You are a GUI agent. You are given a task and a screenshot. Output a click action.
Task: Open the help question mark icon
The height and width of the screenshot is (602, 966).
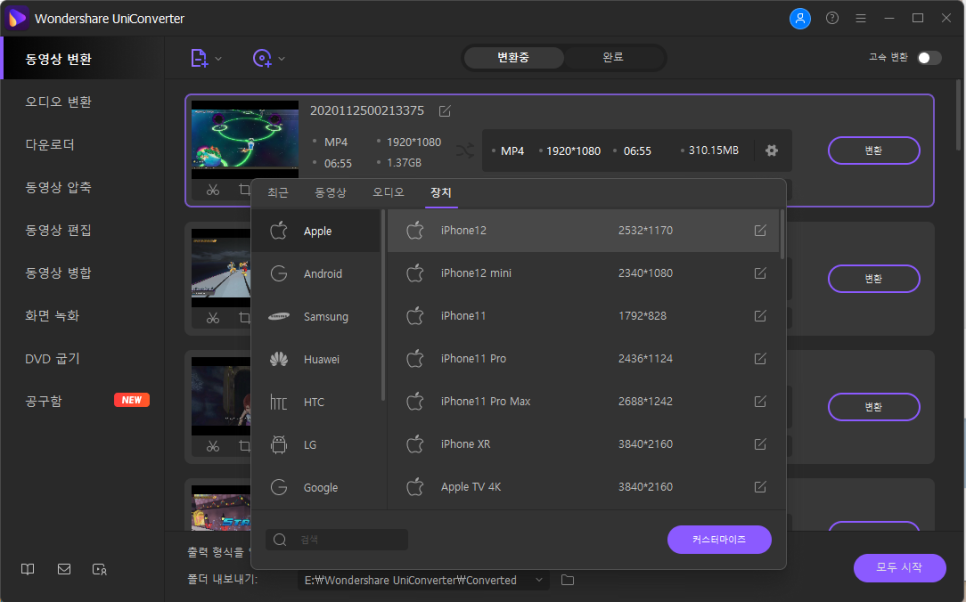832,18
